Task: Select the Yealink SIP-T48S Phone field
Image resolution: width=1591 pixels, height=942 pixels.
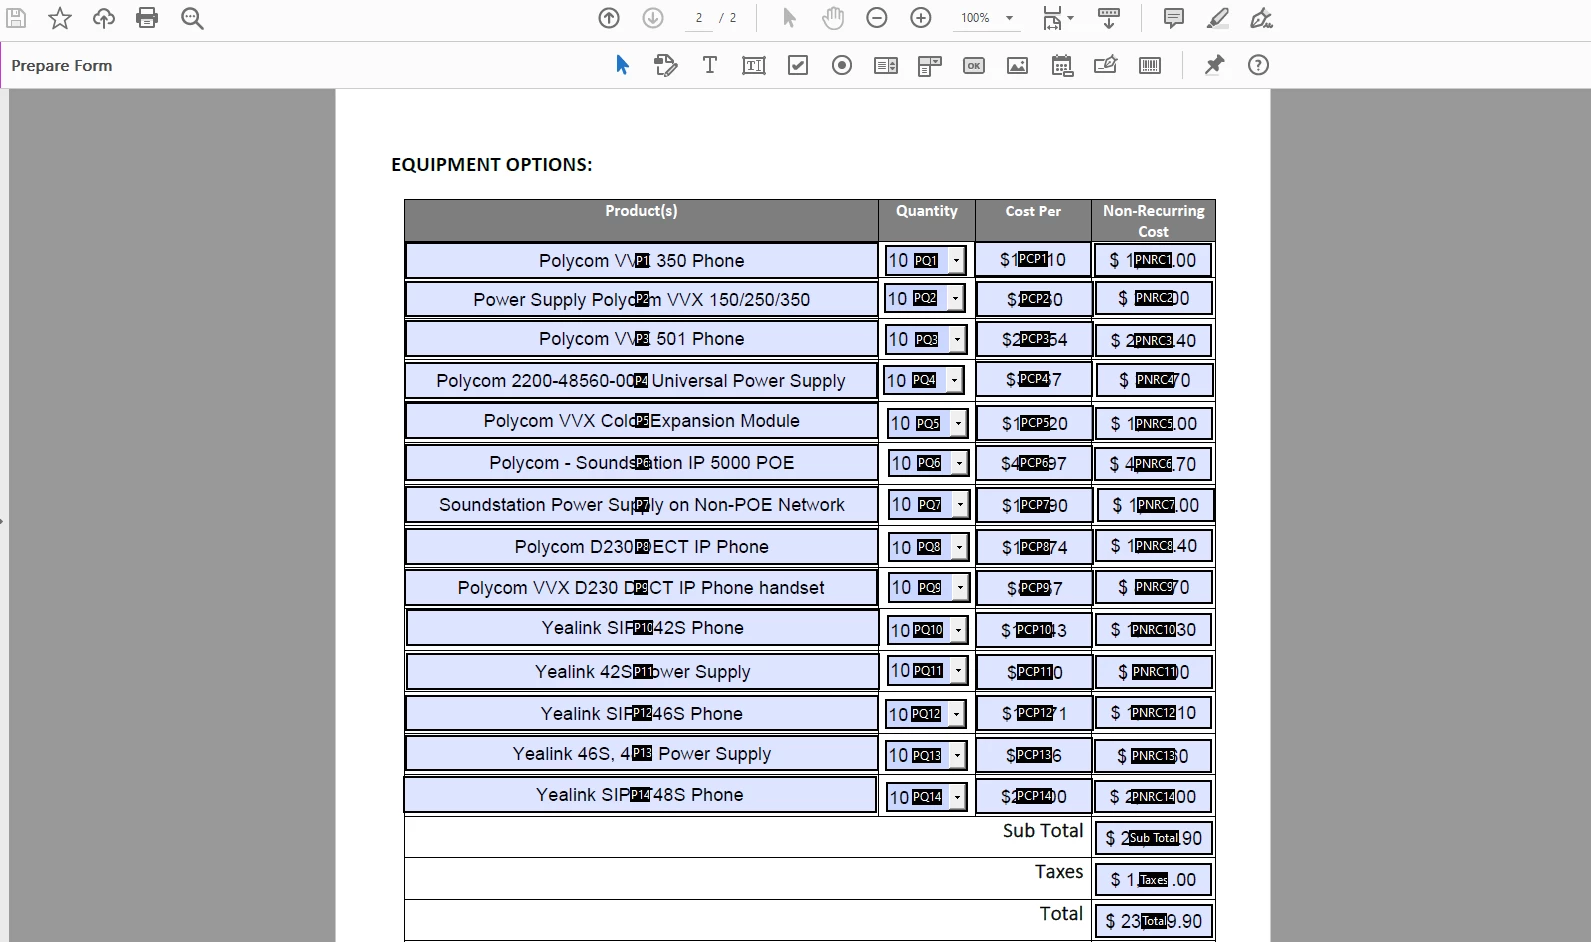Action: click(640, 794)
